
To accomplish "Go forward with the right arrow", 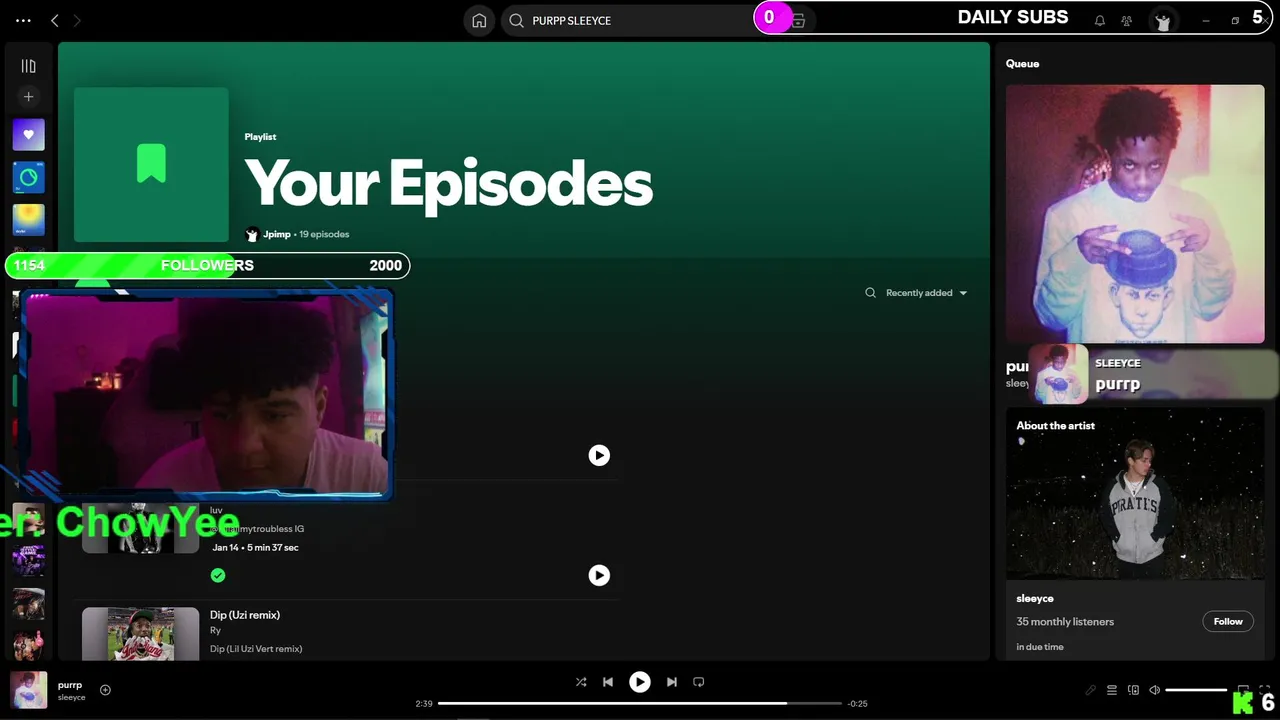I will [77, 20].
